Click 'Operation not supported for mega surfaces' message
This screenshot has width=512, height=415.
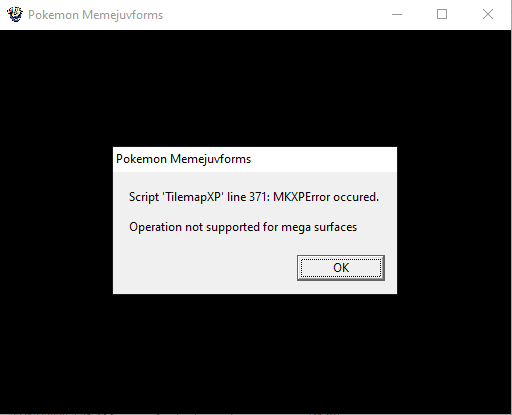243,227
